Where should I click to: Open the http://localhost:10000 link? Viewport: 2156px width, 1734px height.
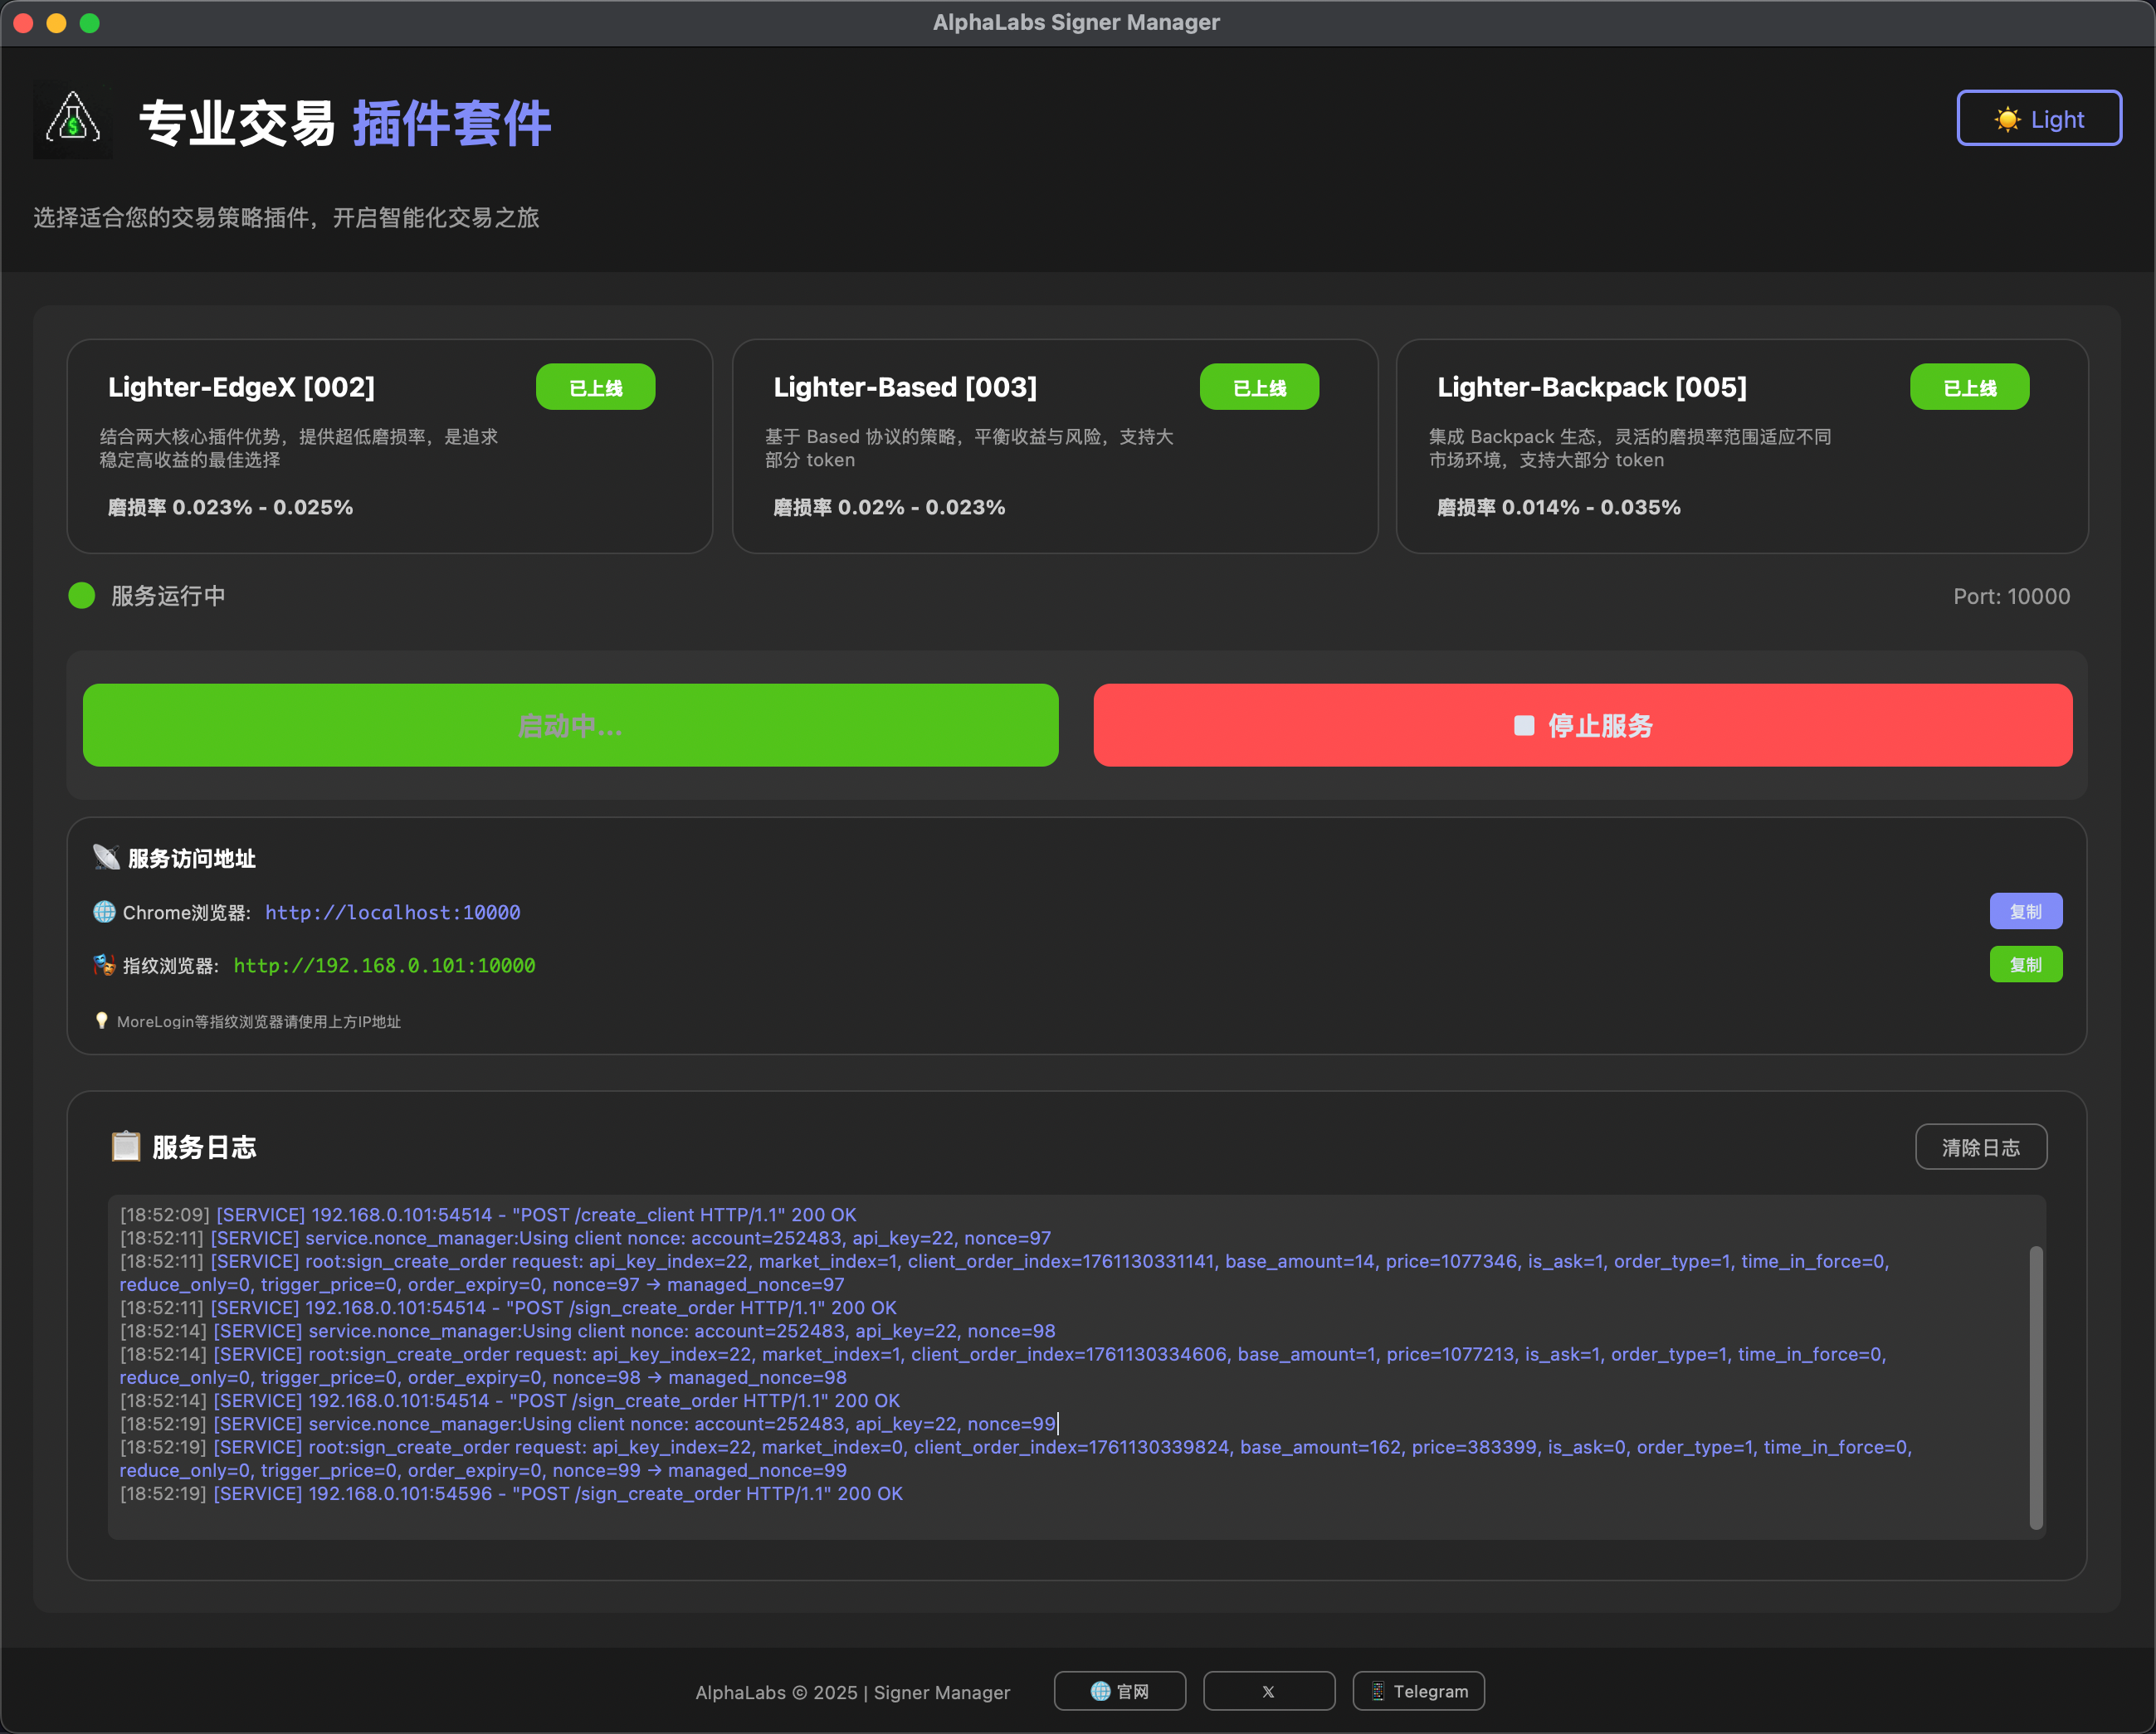click(392, 912)
